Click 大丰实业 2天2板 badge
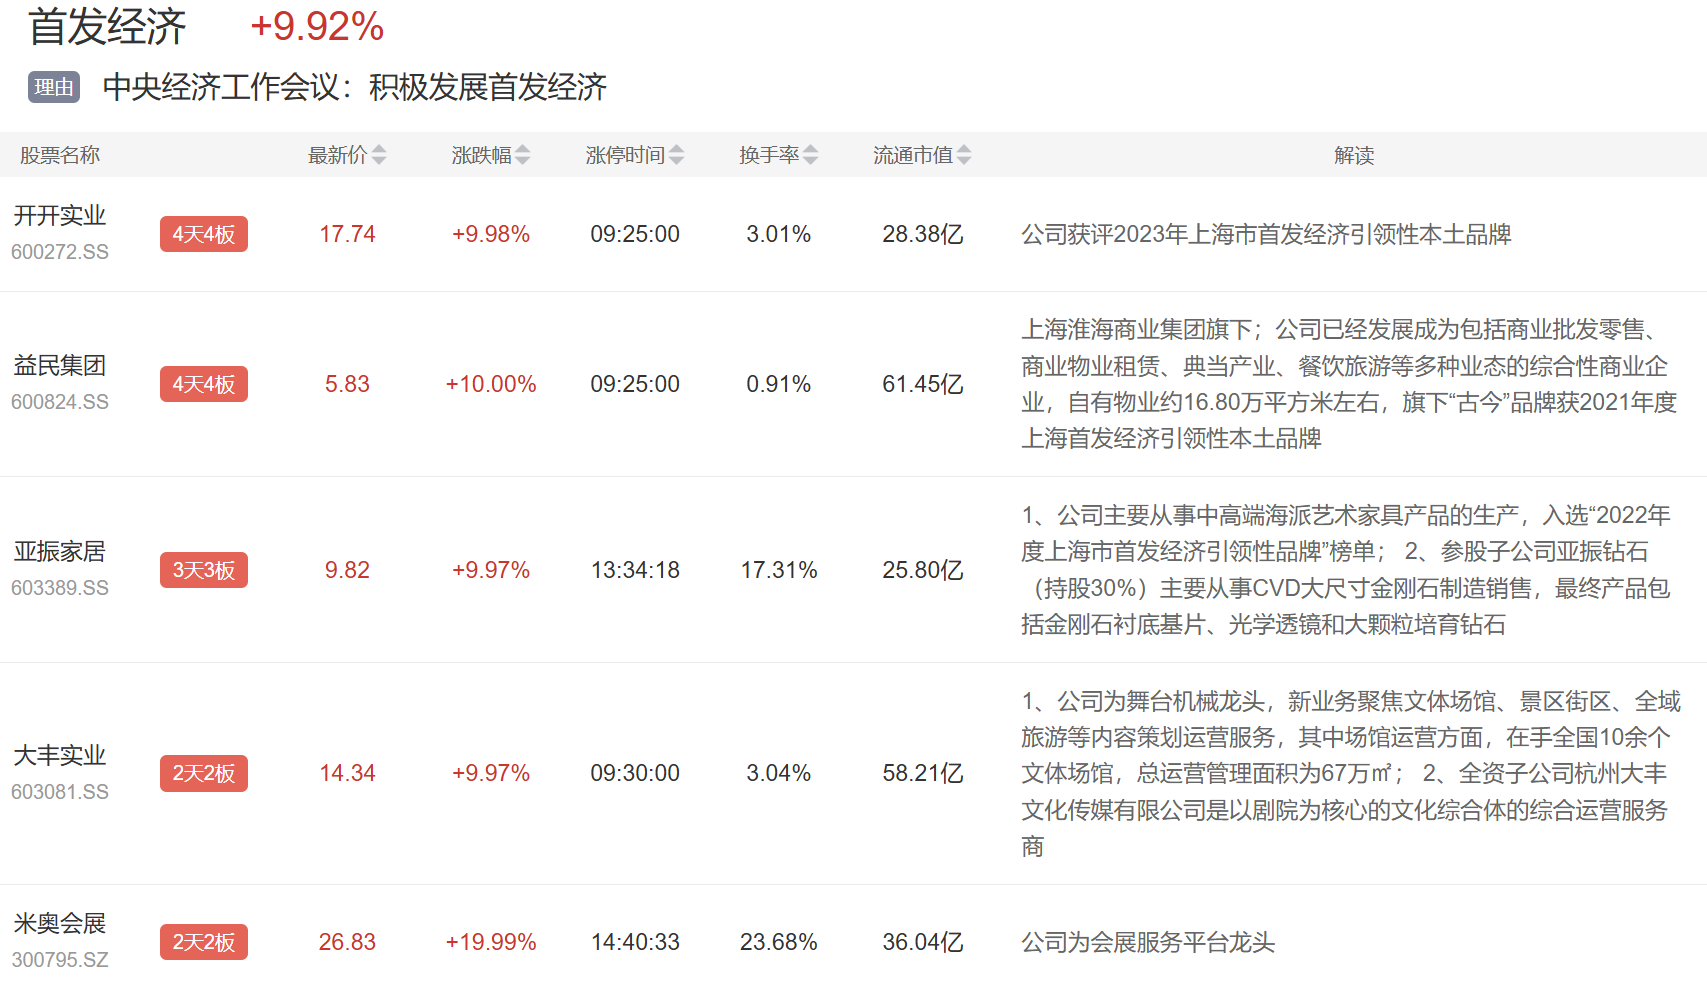Viewport: 1707px width, 996px height. pos(204,773)
